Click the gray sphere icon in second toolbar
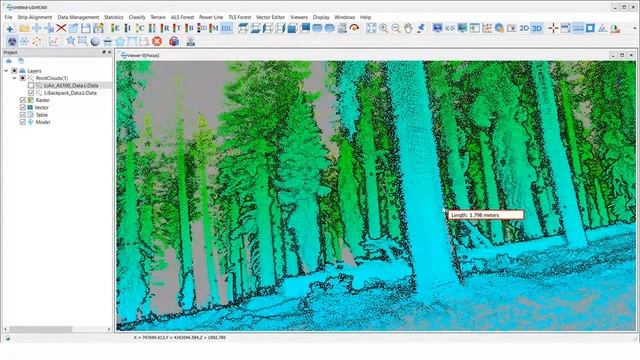The image size is (640, 360). point(95,41)
